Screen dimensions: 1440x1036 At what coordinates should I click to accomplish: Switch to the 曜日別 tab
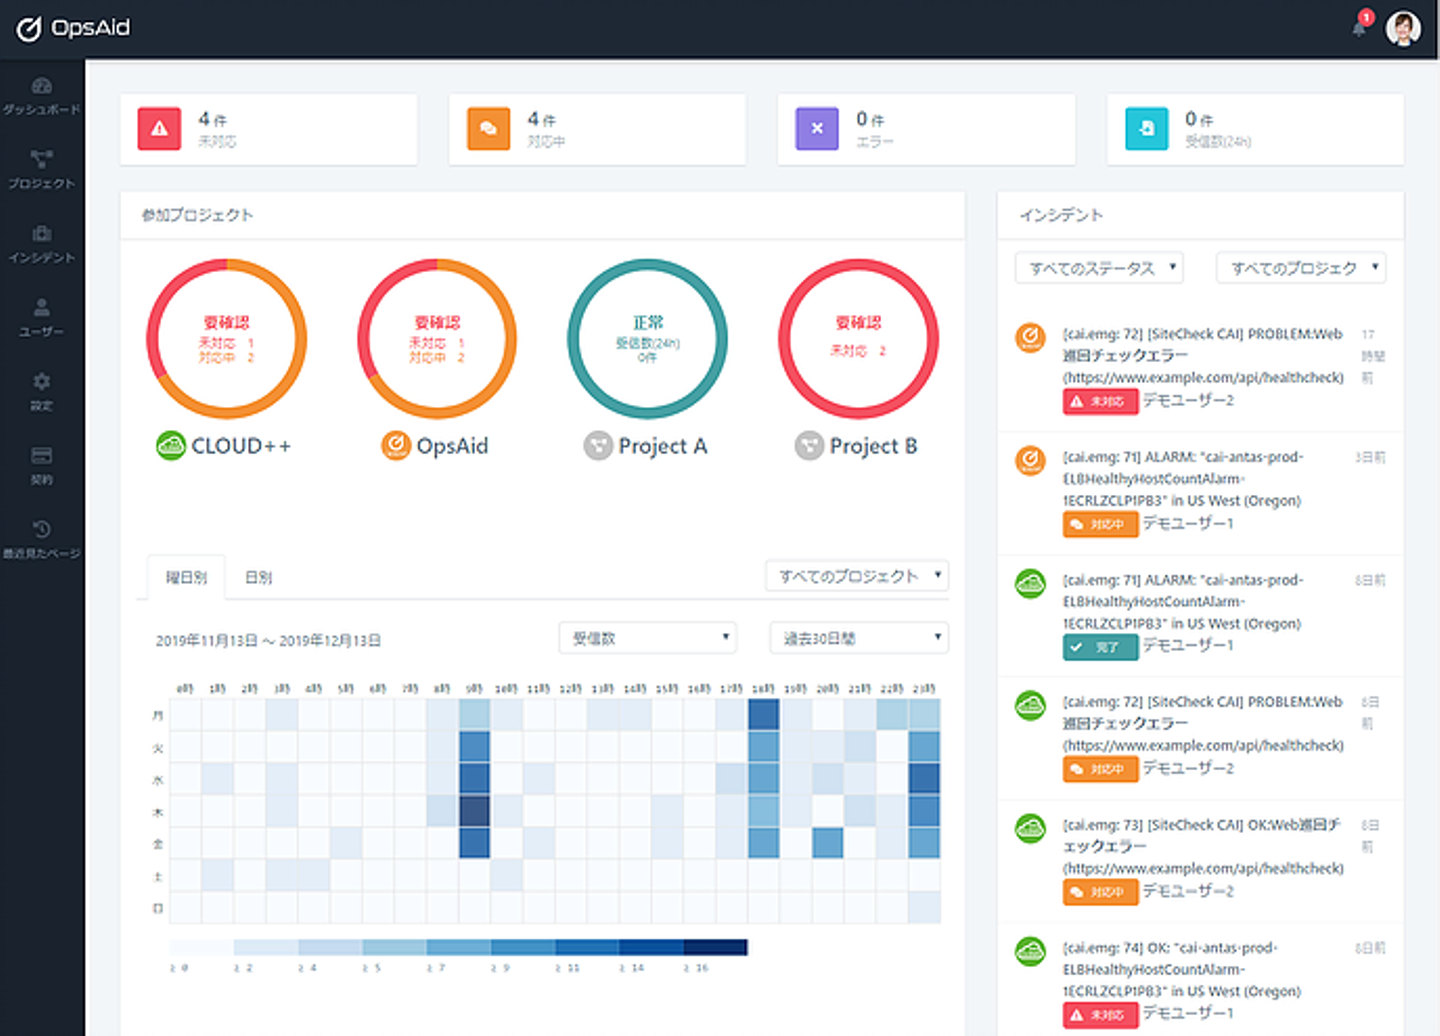pyautogui.click(x=186, y=577)
